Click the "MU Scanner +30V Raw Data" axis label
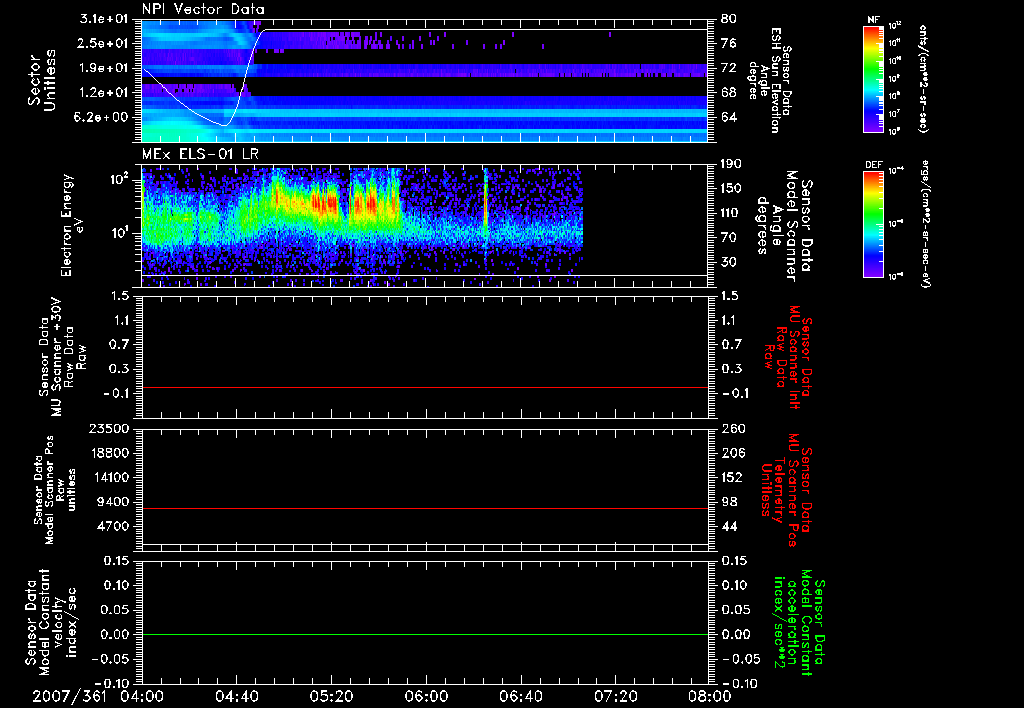Image resolution: width=1024 pixels, height=708 pixels. pos(63,357)
